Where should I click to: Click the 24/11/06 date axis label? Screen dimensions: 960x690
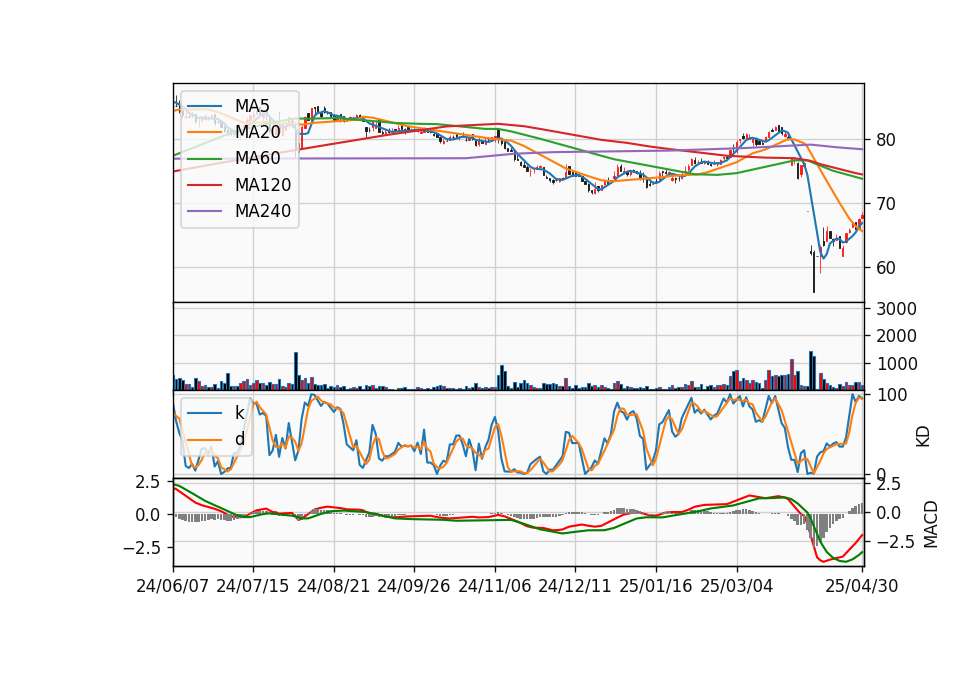click(495, 586)
